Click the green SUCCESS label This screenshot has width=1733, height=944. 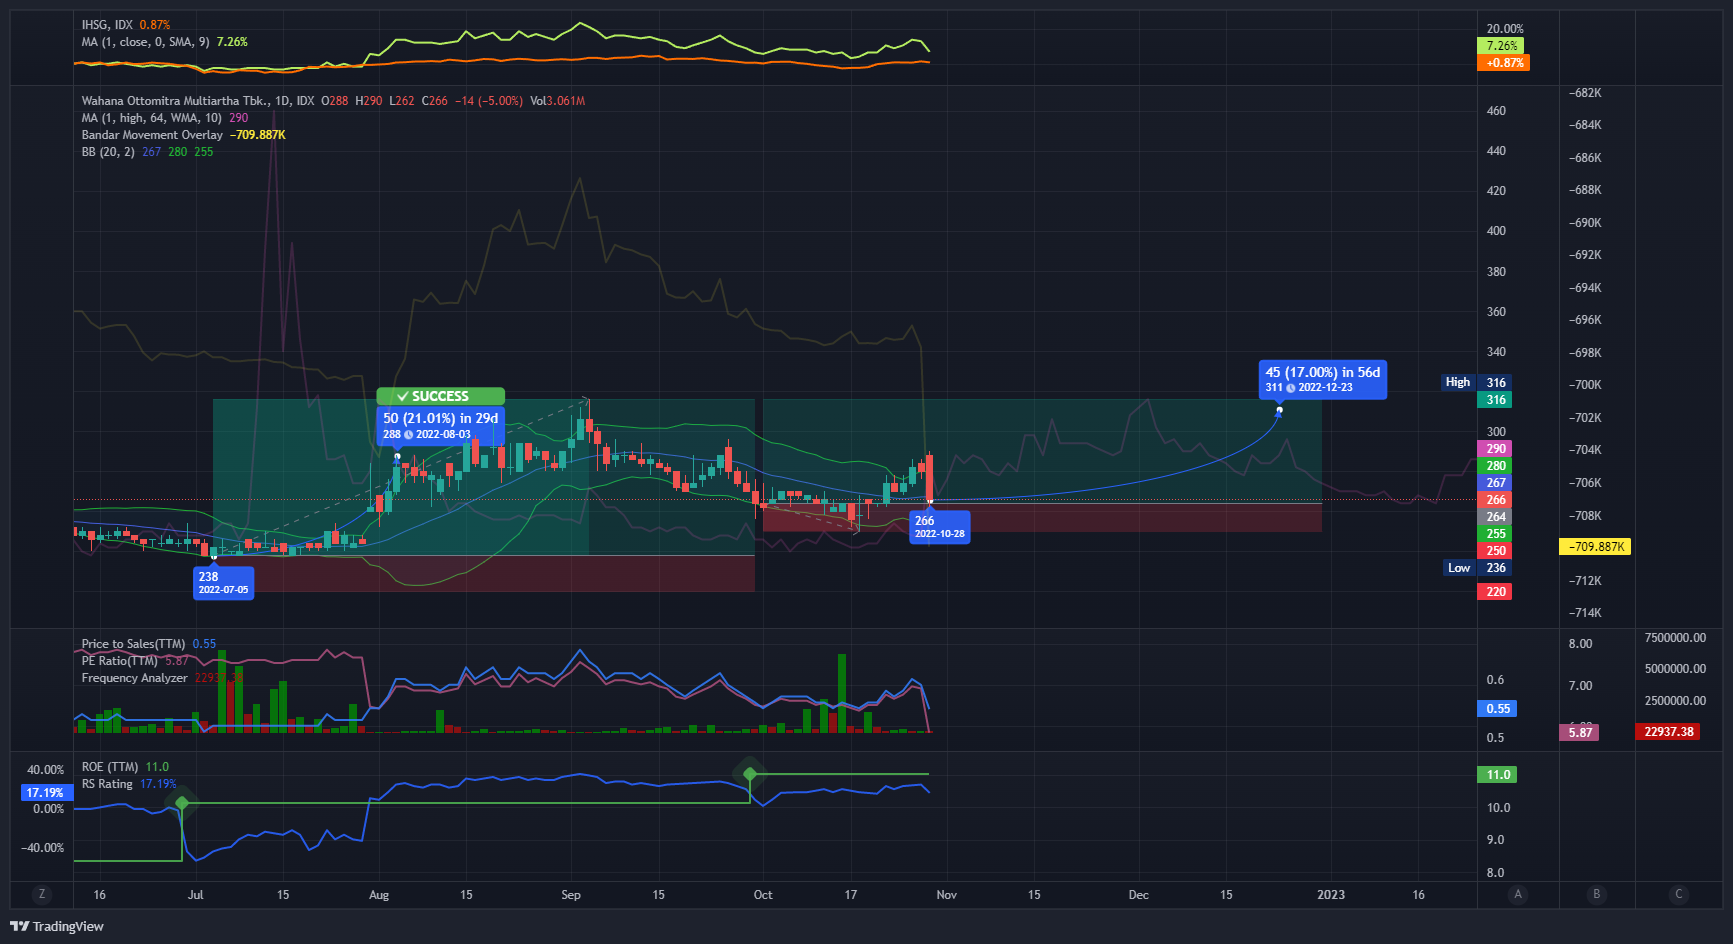(441, 396)
